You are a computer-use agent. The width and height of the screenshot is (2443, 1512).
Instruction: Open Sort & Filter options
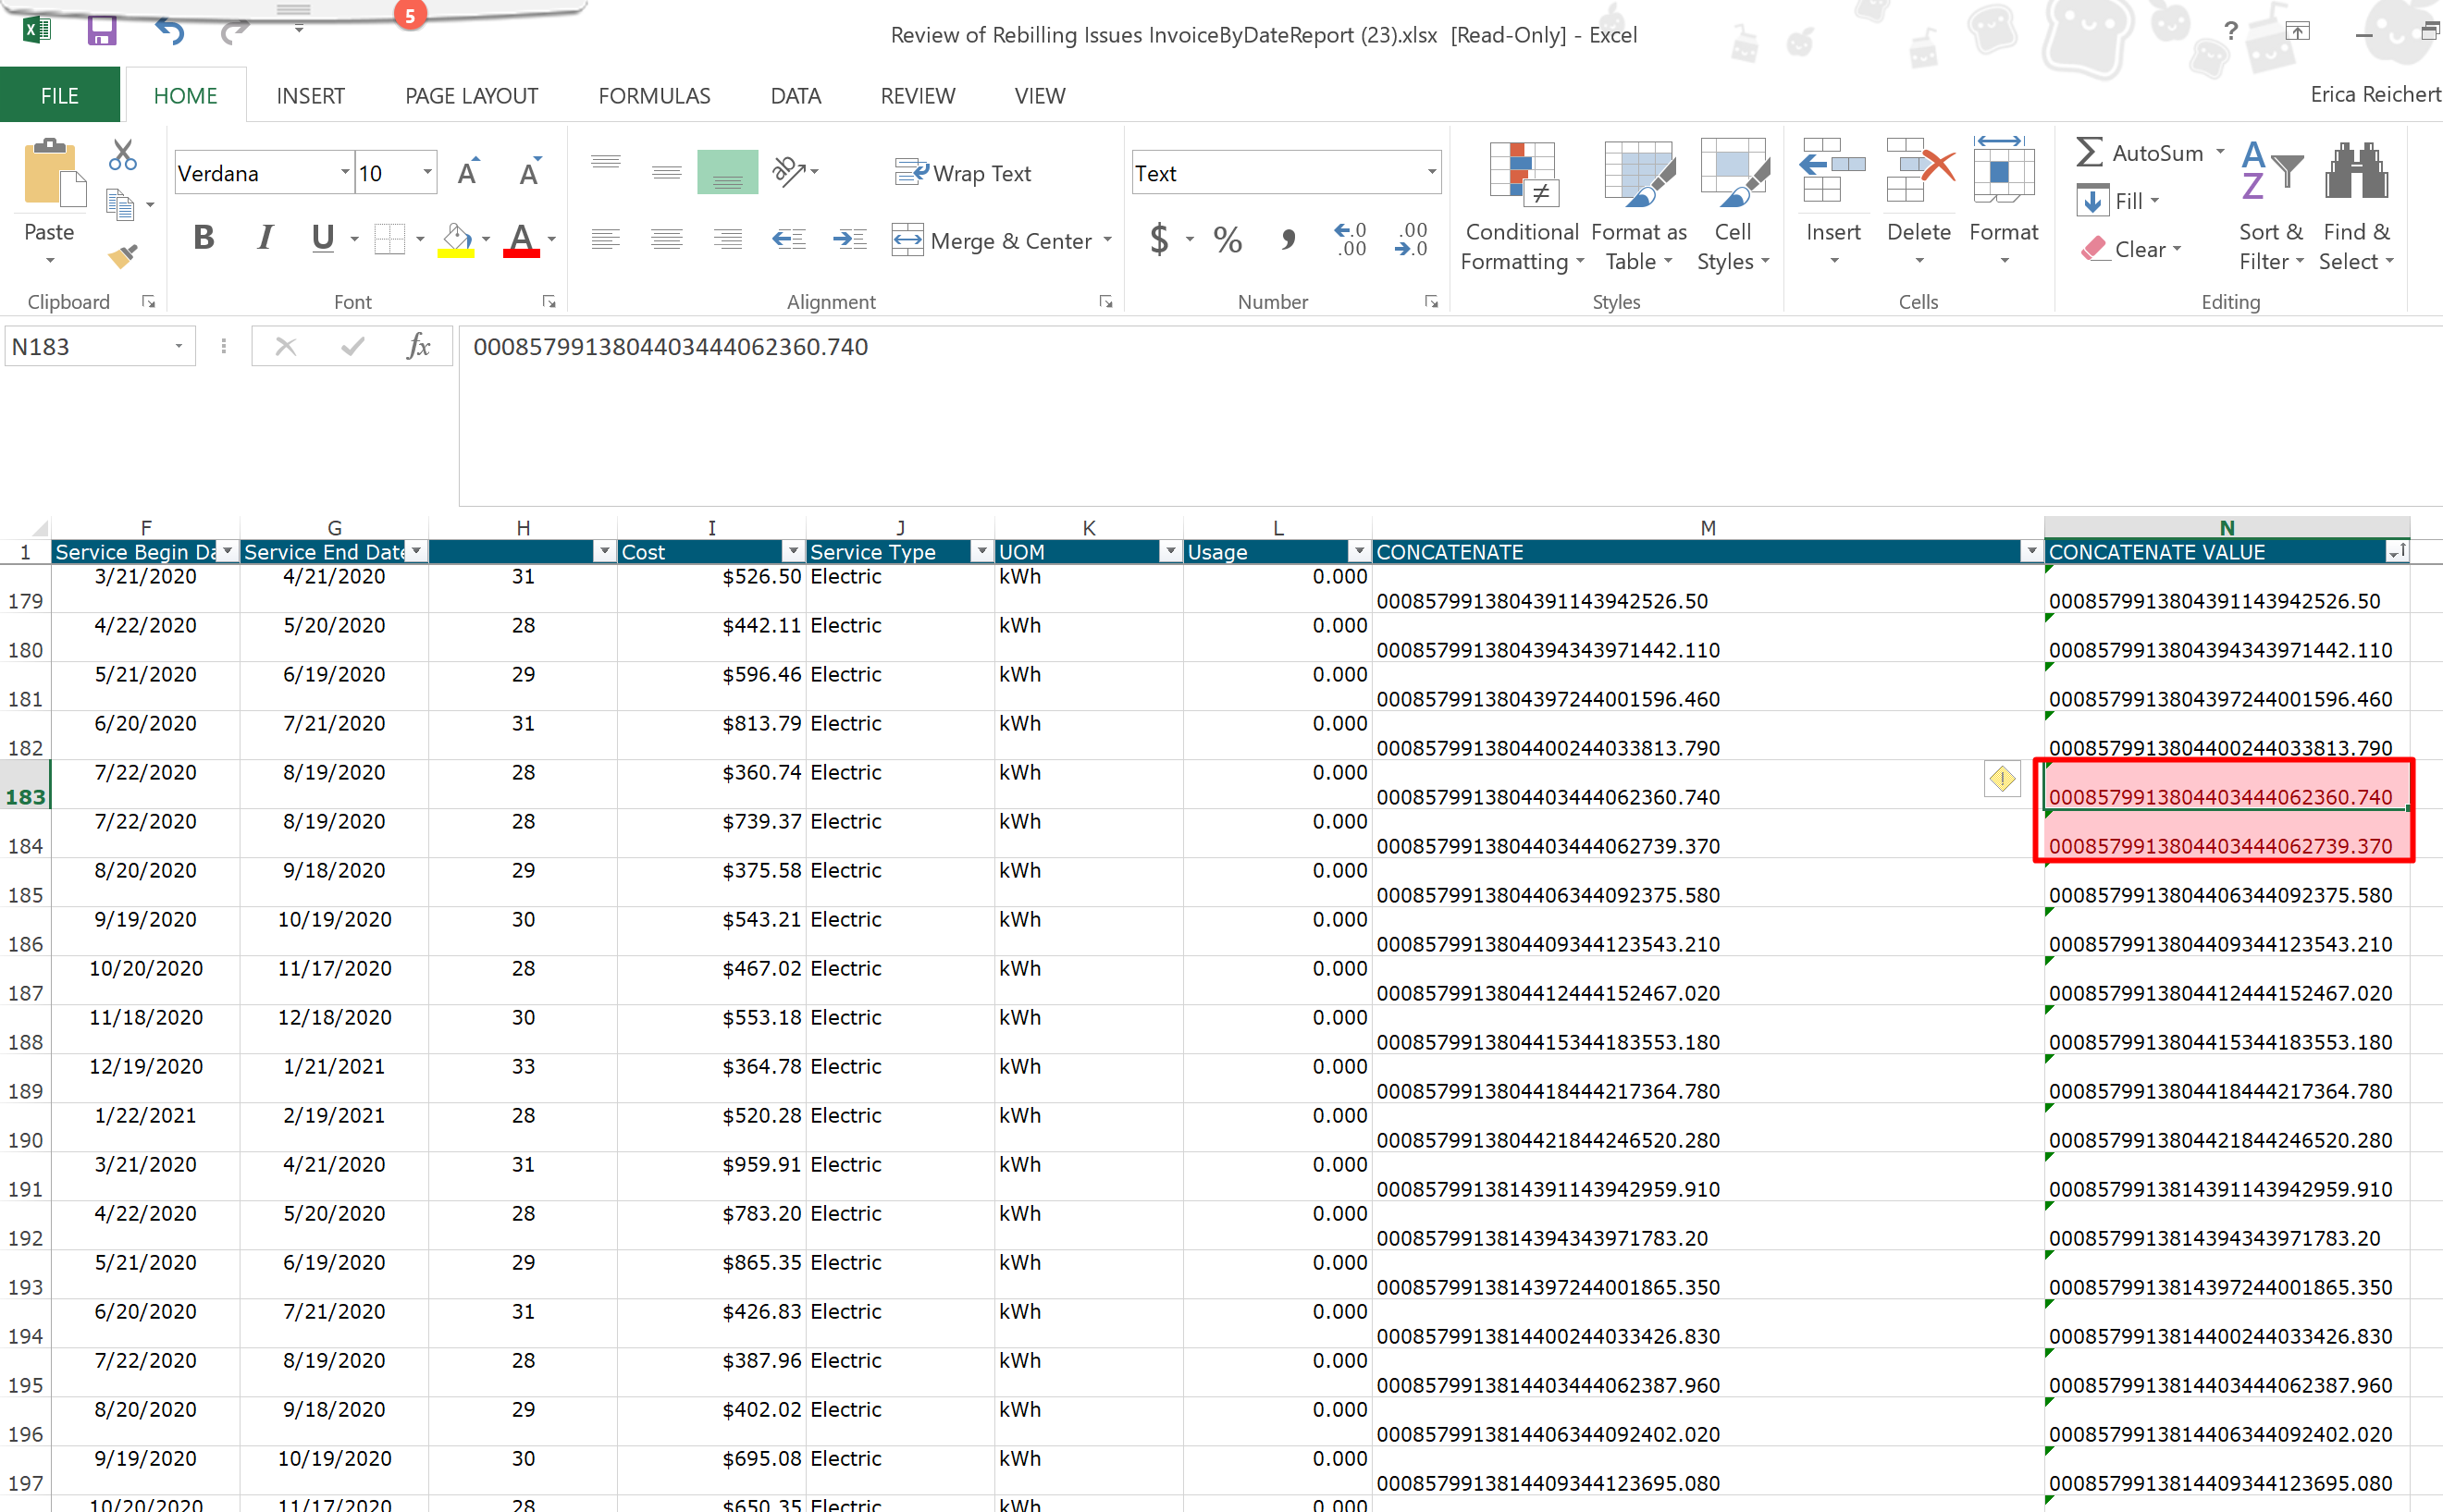tap(2269, 205)
